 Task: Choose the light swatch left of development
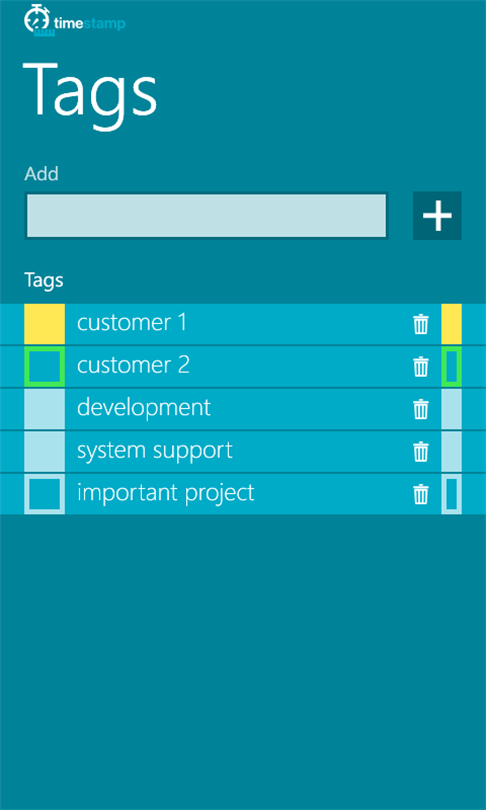click(44, 409)
